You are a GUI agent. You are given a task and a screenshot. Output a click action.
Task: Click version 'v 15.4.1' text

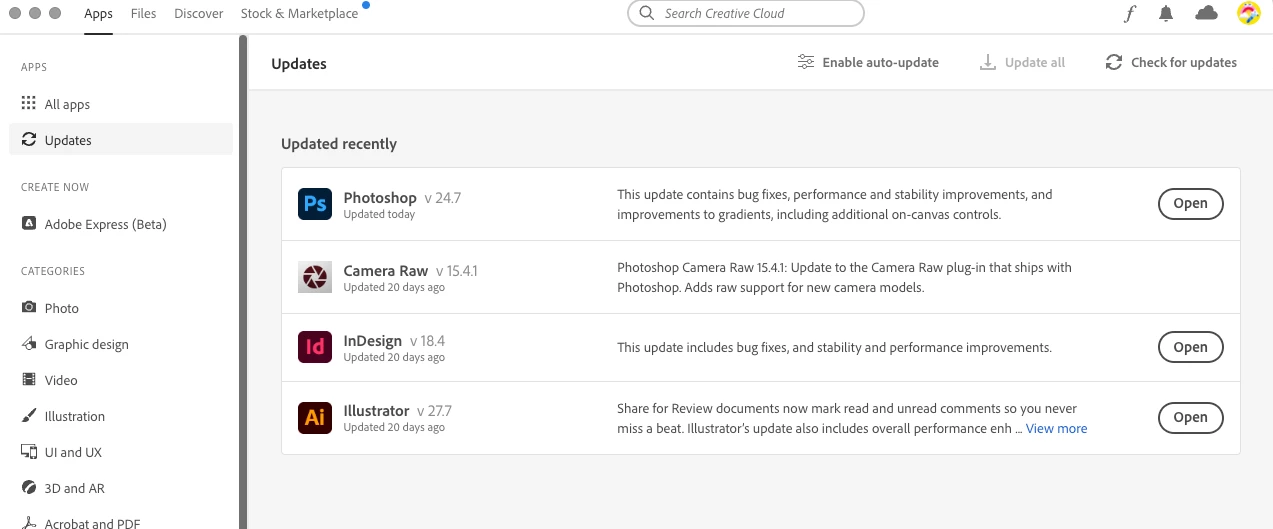point(457,271)
